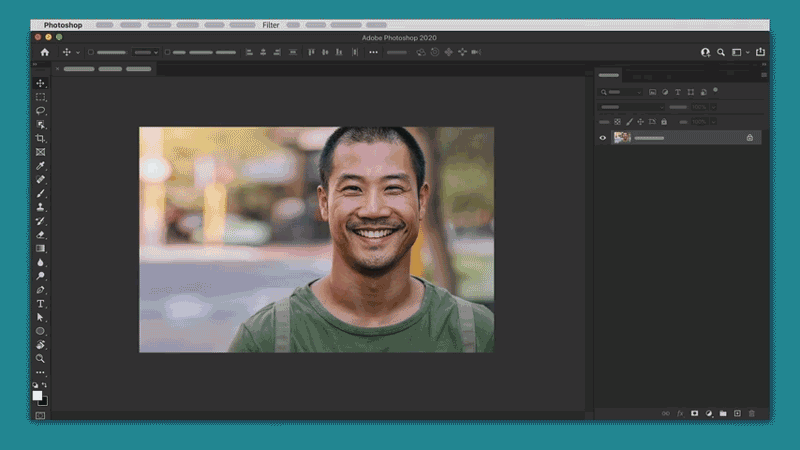
Task: Expand the layer opacity dropdown arrow
Action: click(712, 107)
